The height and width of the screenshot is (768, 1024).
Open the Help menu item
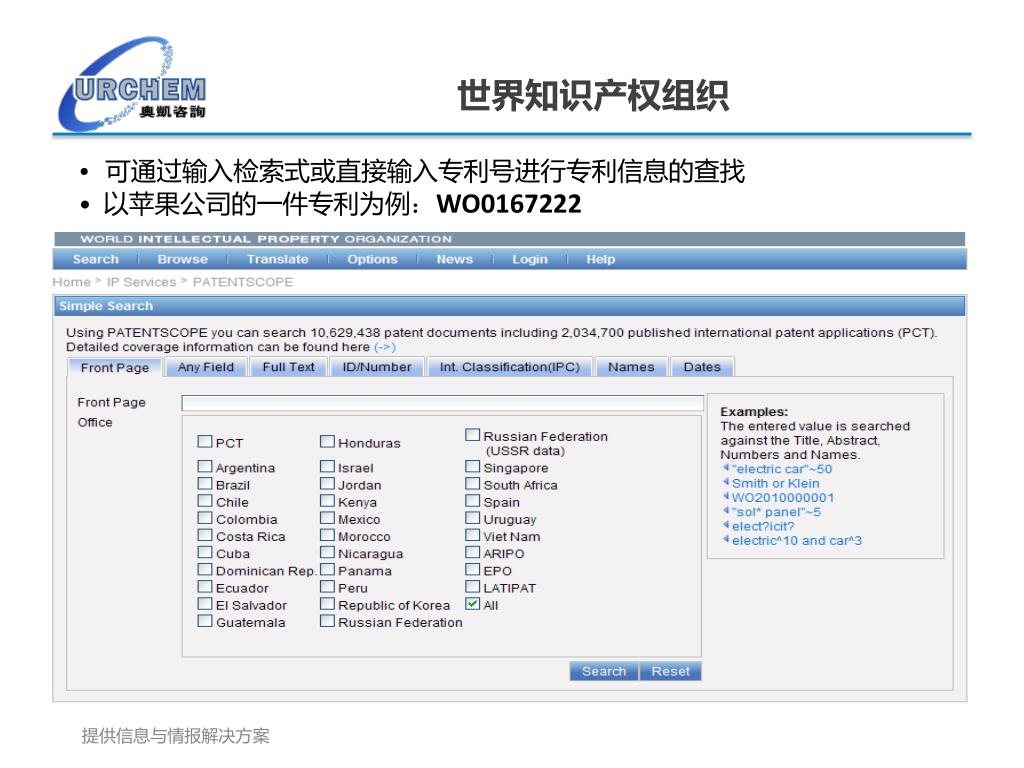pos(600,259)
